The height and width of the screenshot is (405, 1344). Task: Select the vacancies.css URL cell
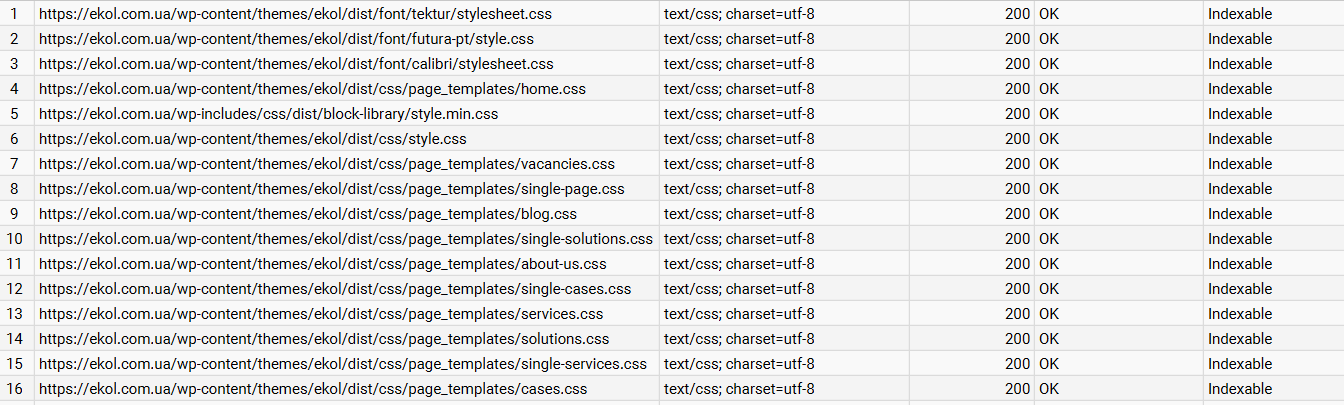tap(346, 164)
